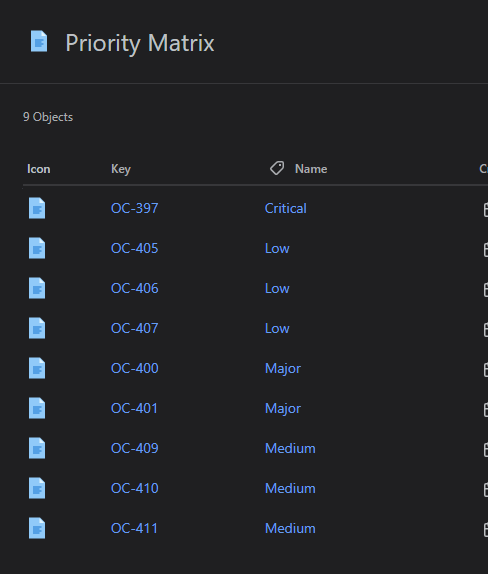Click the 9 Objects count label
This screenshot has height=574, width=488.
(x=48, y=117)
